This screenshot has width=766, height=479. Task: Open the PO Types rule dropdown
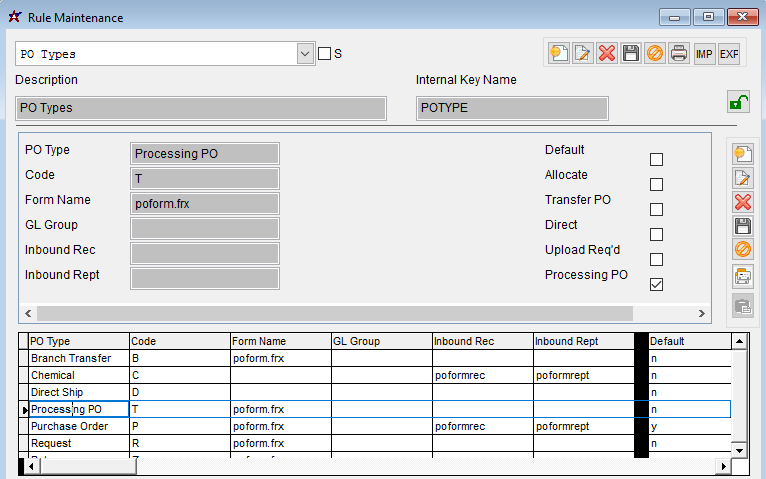pyautogui.click(x=306, y=54)
